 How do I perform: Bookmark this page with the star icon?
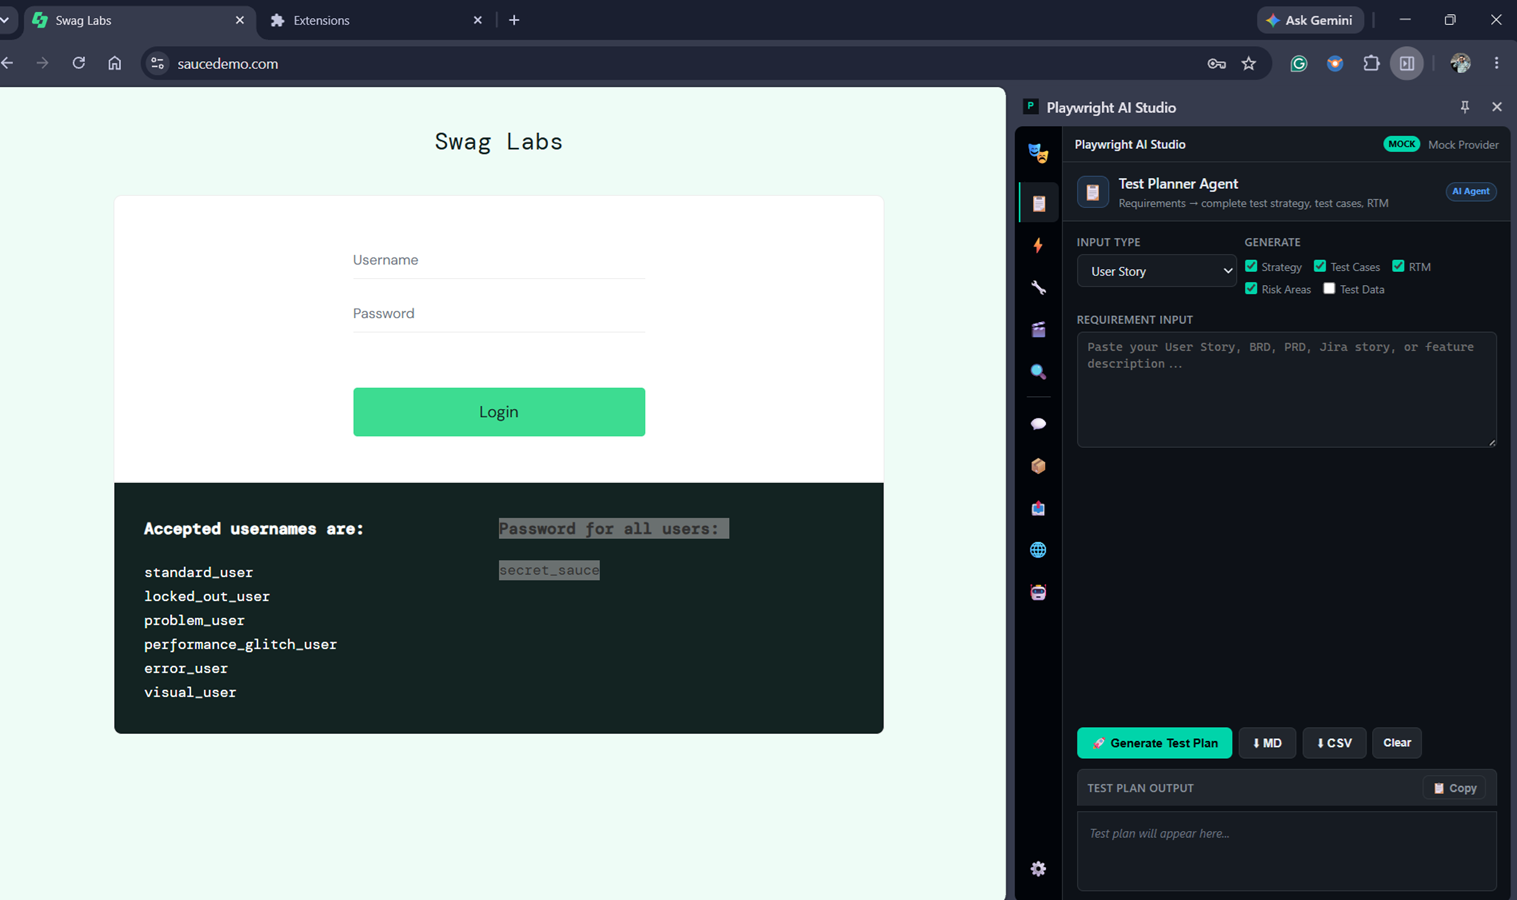(1249, 64)
